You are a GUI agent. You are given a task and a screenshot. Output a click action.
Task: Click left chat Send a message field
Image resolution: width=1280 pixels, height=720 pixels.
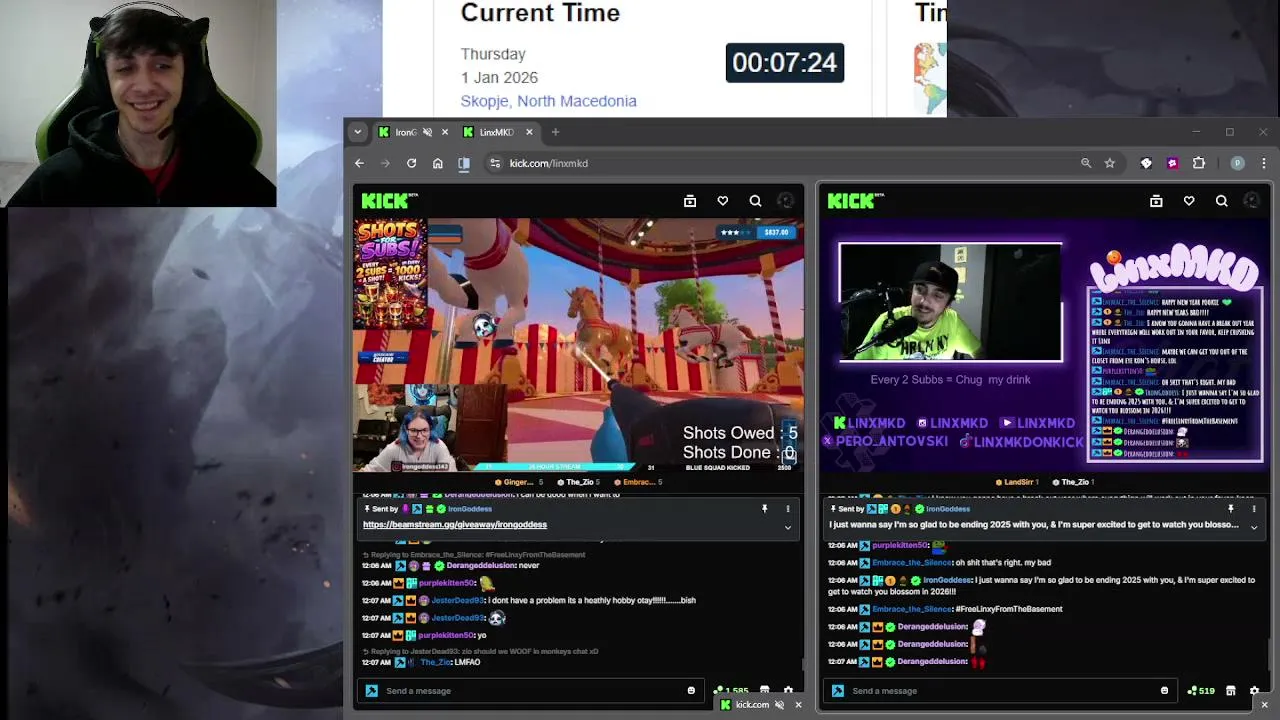coord(532,691)
